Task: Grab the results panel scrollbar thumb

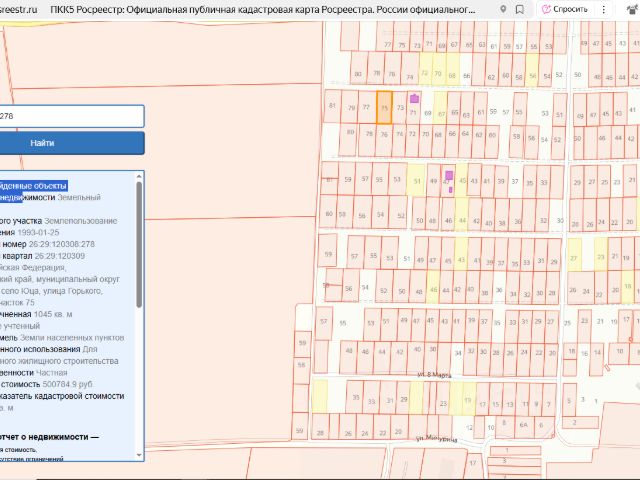Action: click(139, 244)
